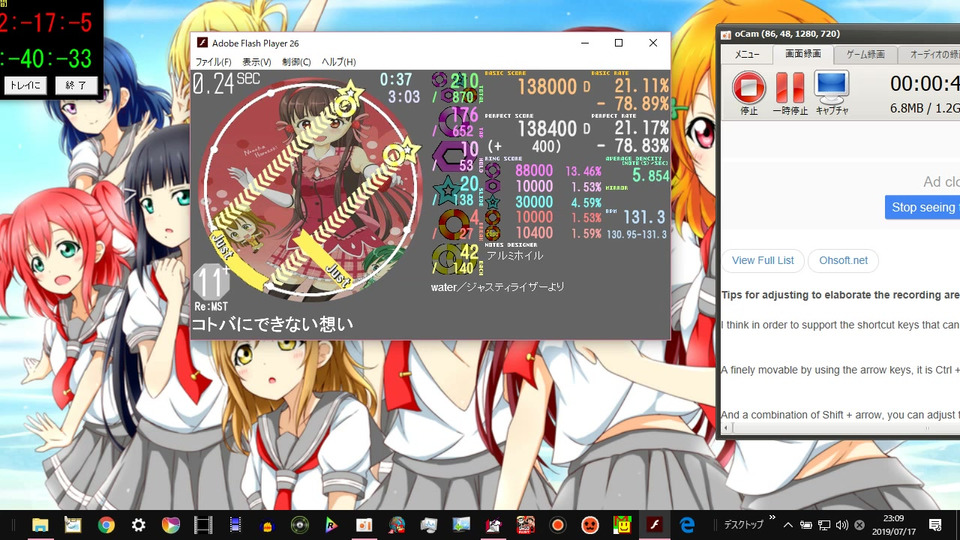Switch to the ゲーム録画 tab in oCam
960x540 pixels.
click(865, 54)
